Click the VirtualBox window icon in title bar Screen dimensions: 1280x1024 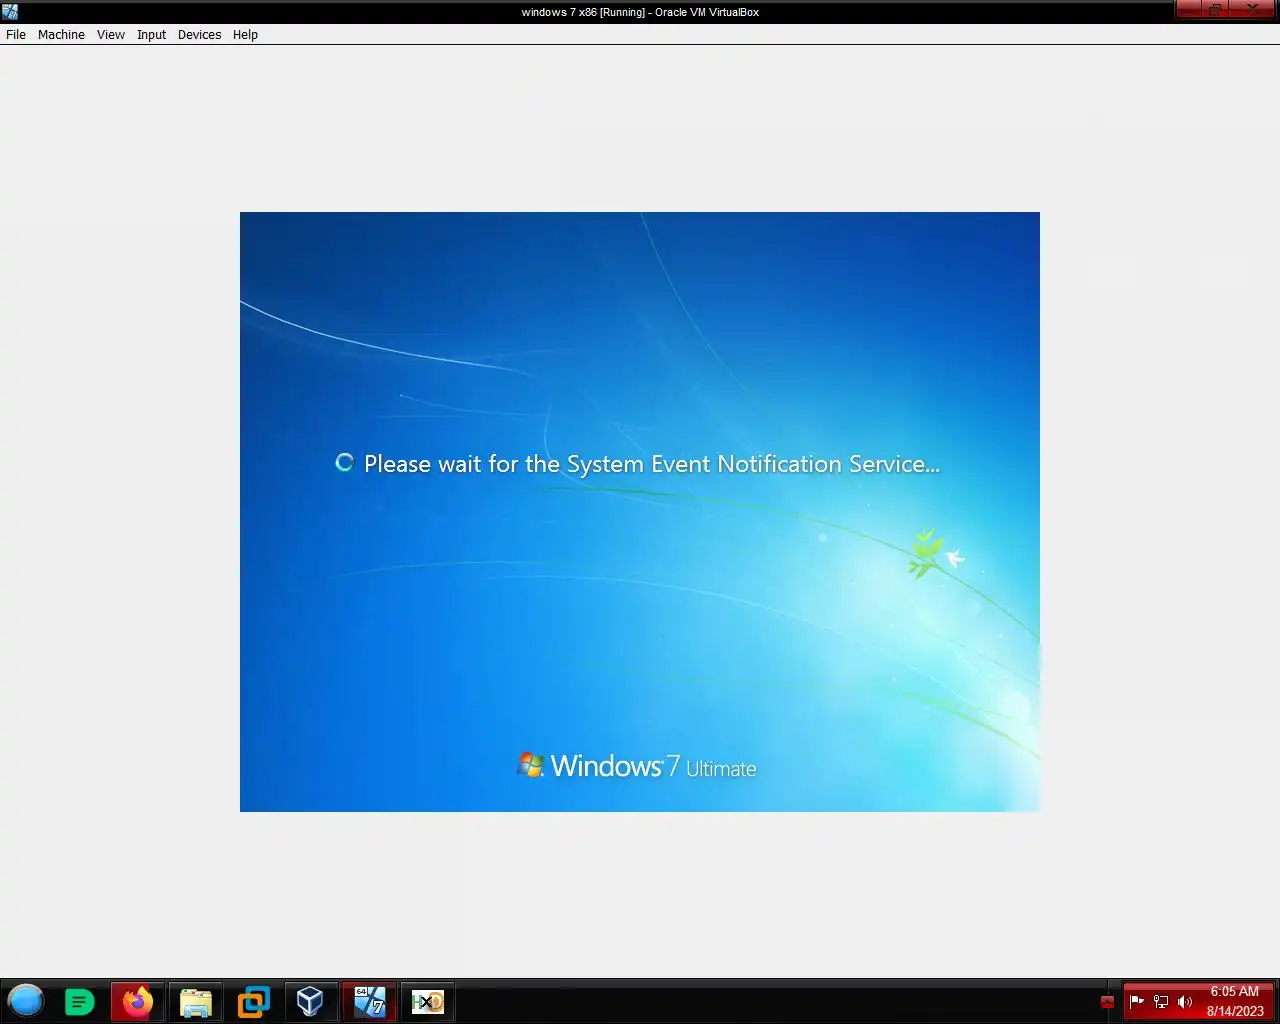[10, 12]
